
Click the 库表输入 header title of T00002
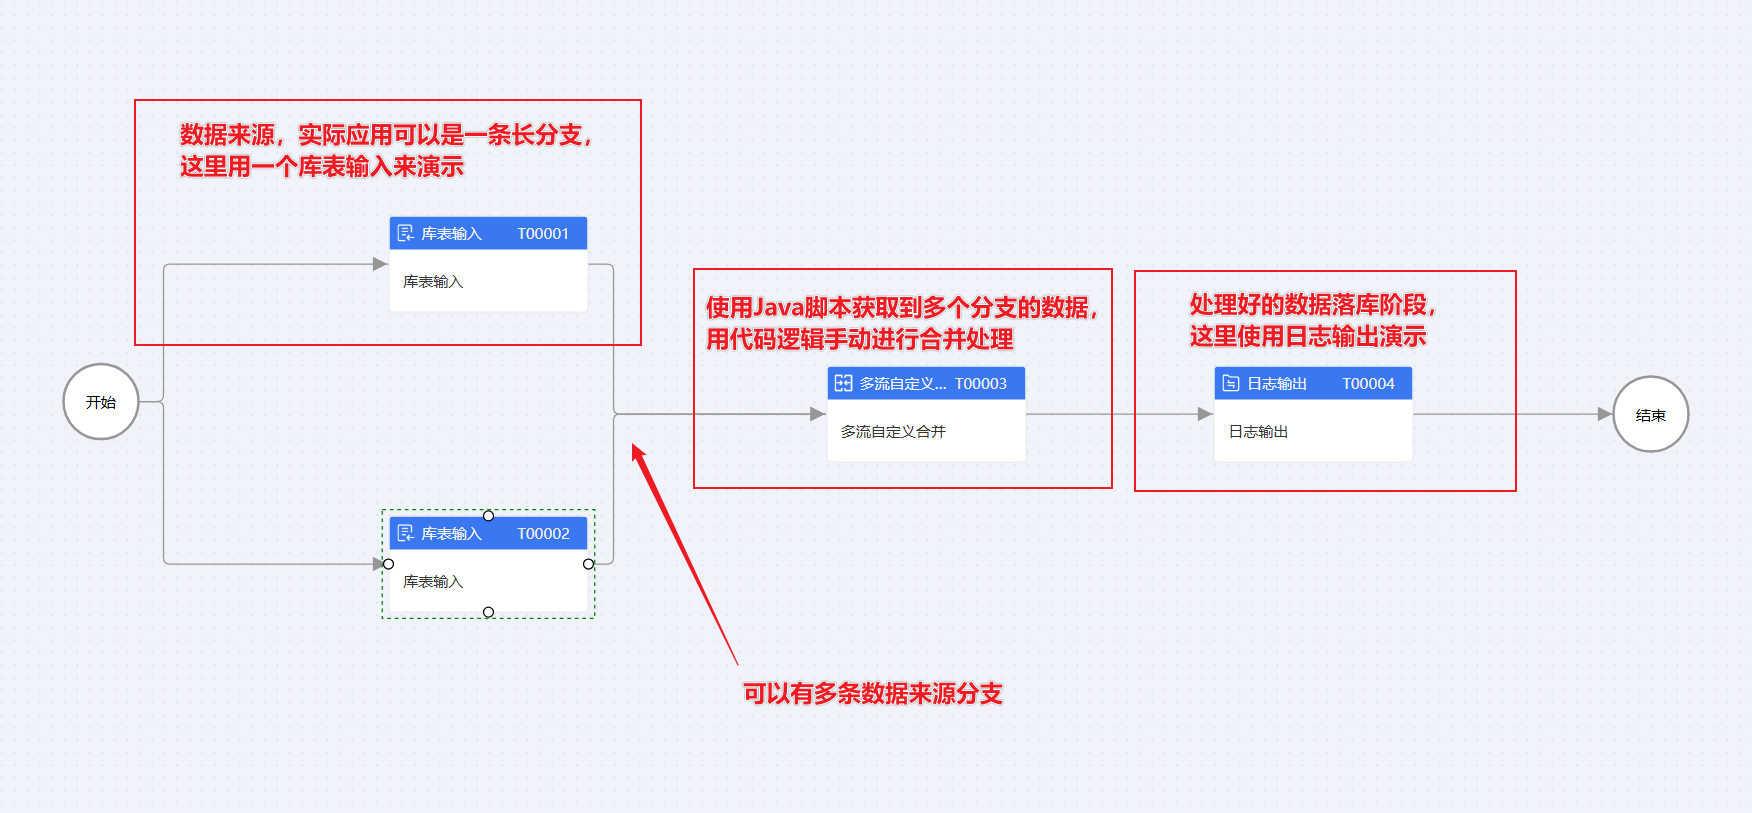click(451, 533)
